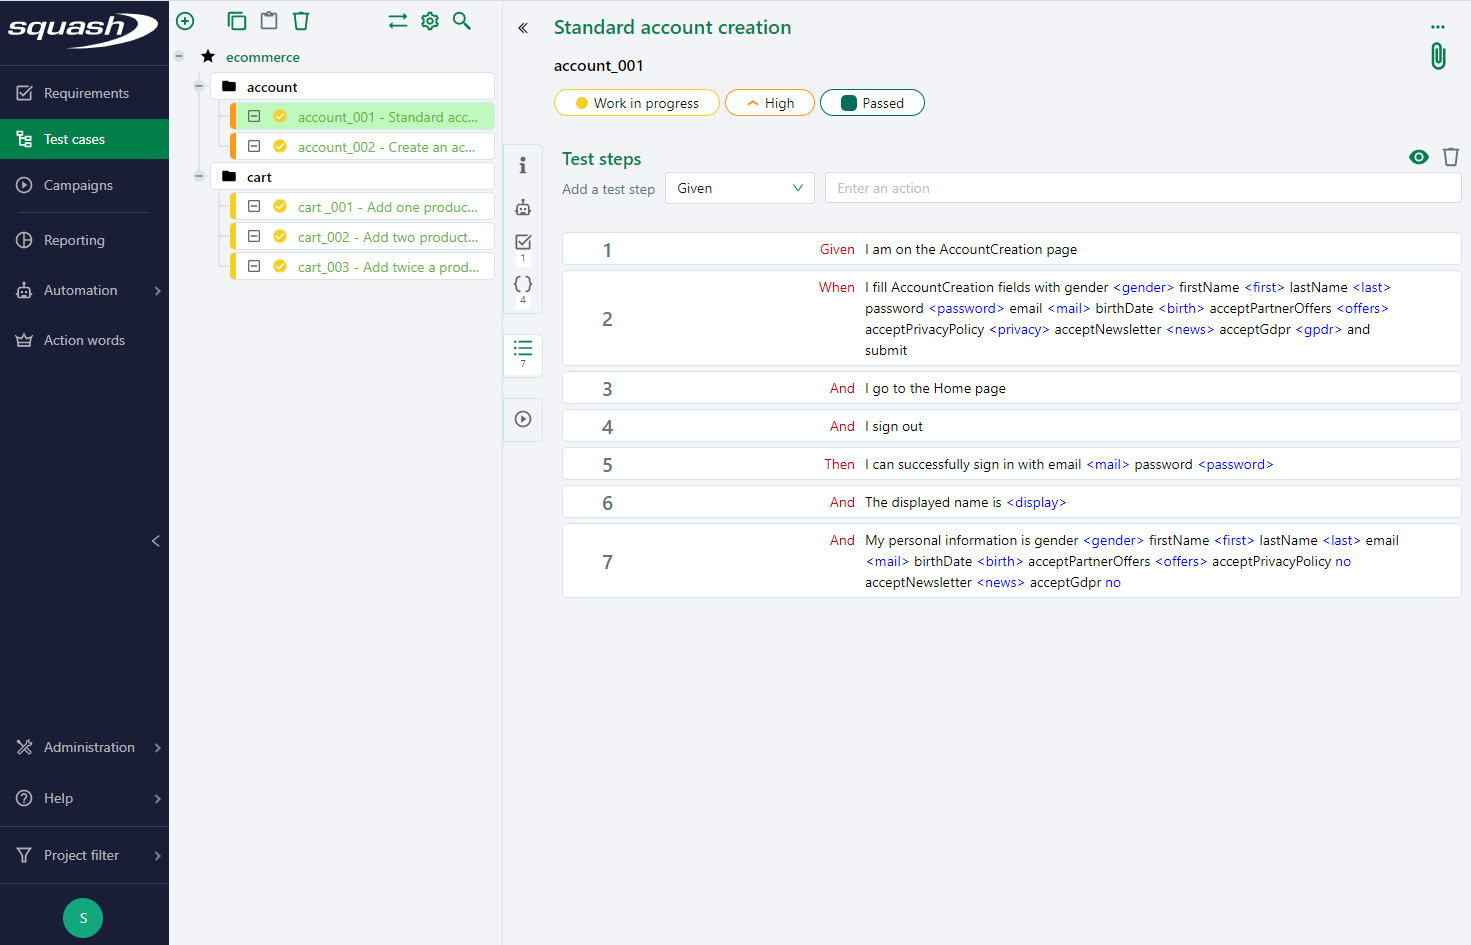Click the copy icon in tree toolbar

click(237, 21)
